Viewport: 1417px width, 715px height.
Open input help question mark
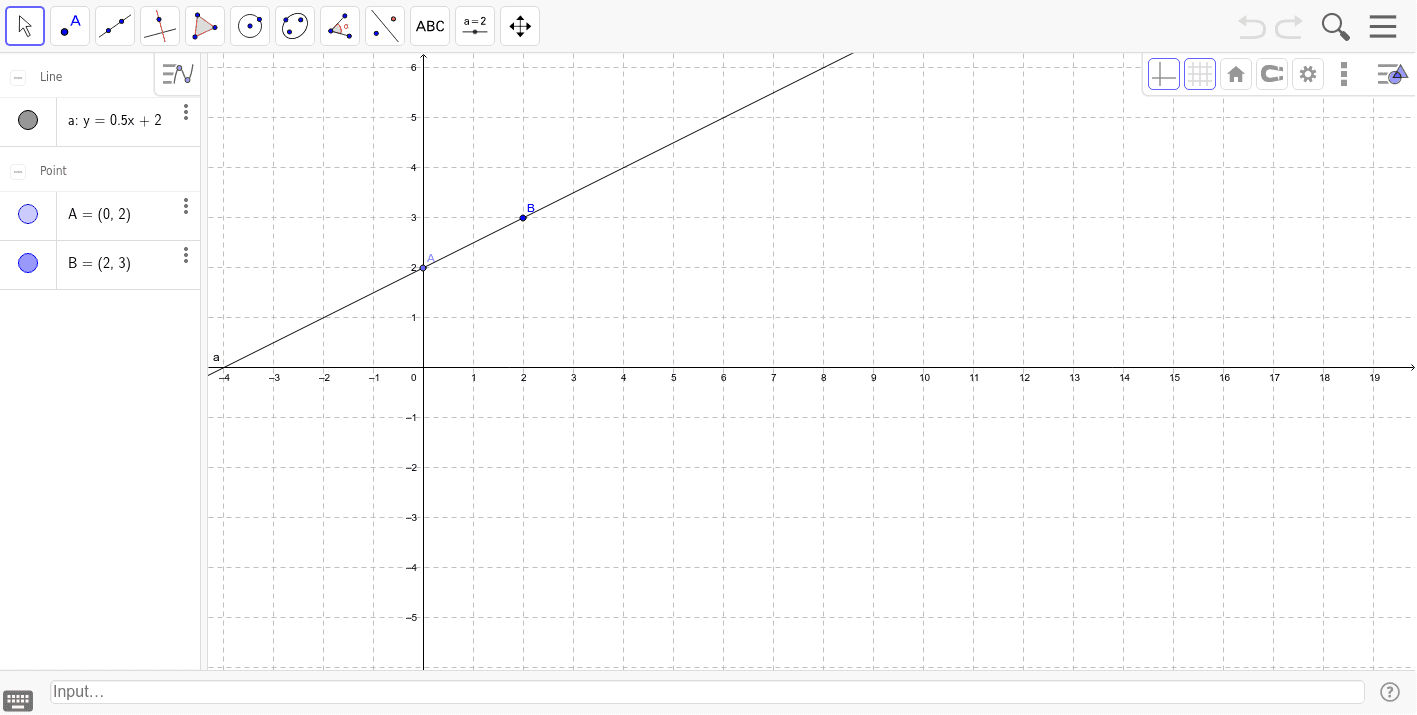(x=1389, y=692)
